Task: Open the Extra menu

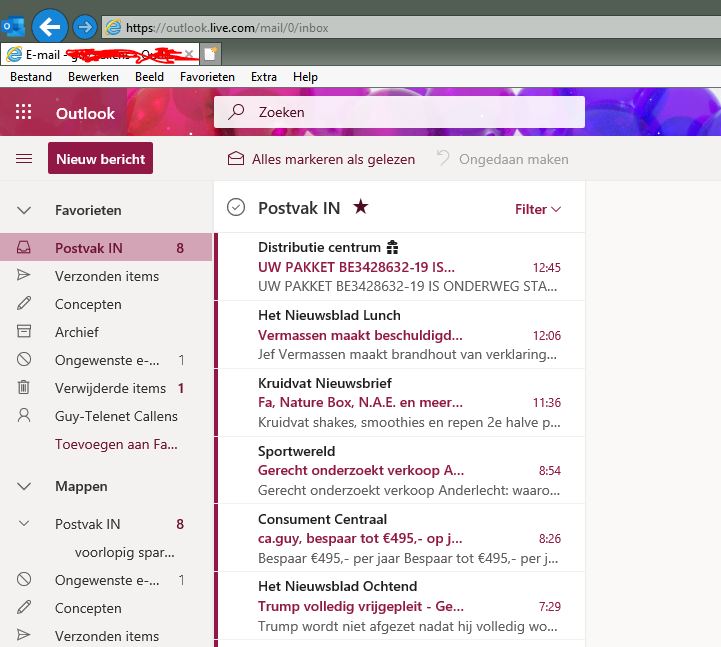Action: pyautogui.click(x=264, y=77)
